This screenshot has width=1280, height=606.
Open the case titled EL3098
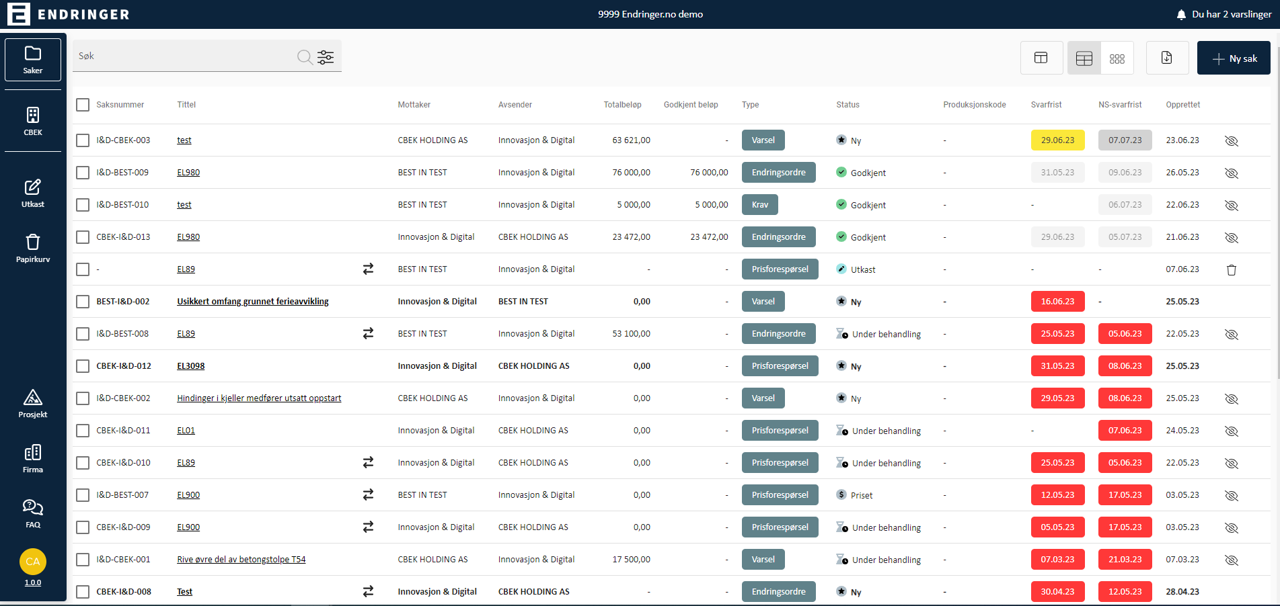[191, 366]
